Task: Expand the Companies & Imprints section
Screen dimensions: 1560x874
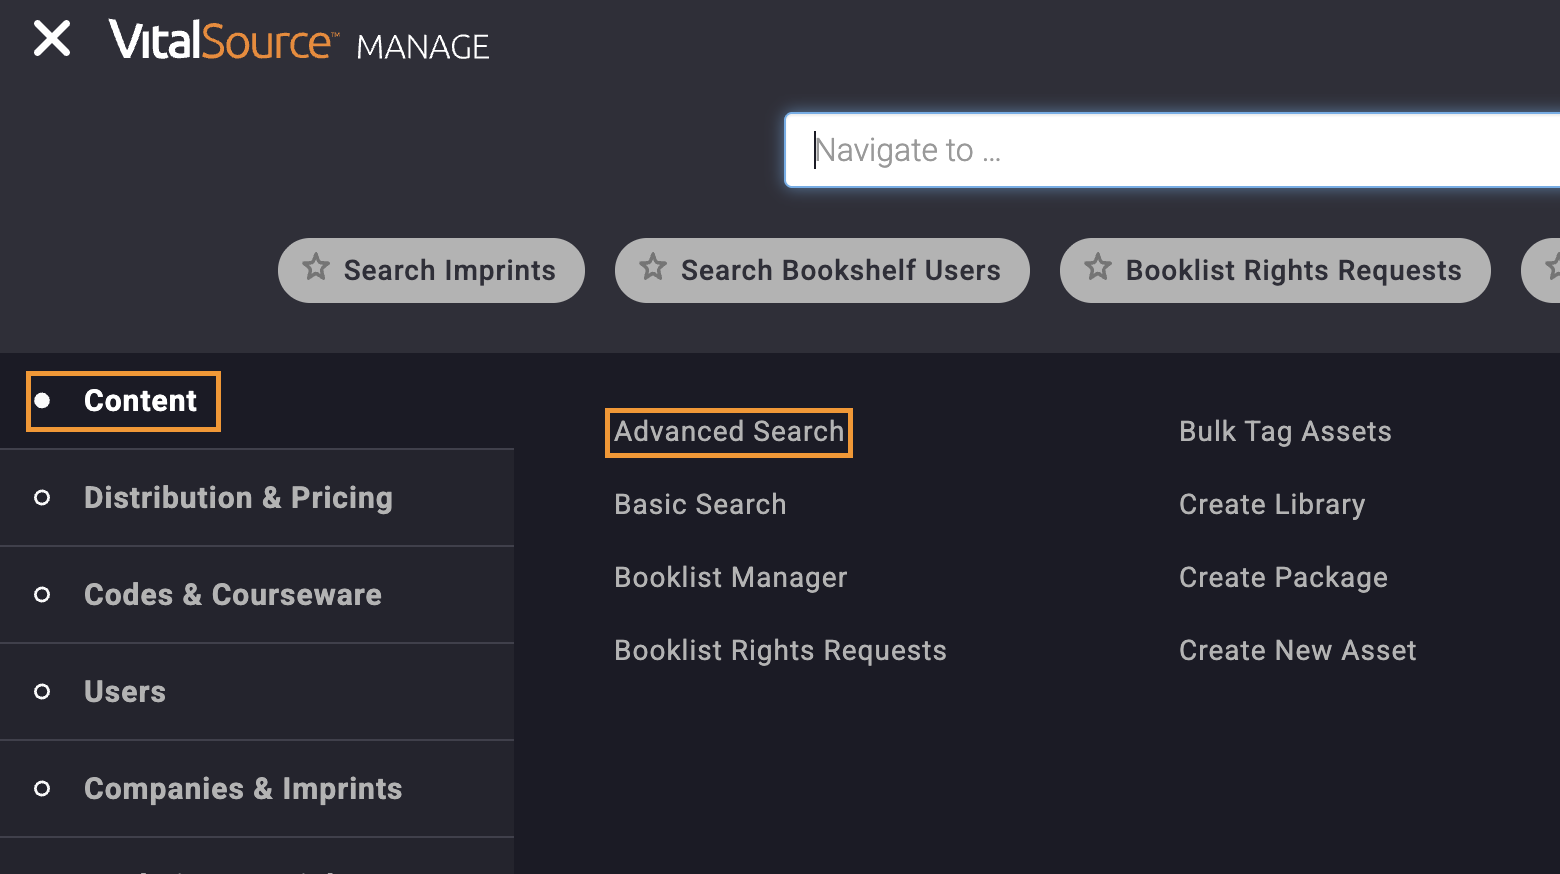Action: click(243, 788)
